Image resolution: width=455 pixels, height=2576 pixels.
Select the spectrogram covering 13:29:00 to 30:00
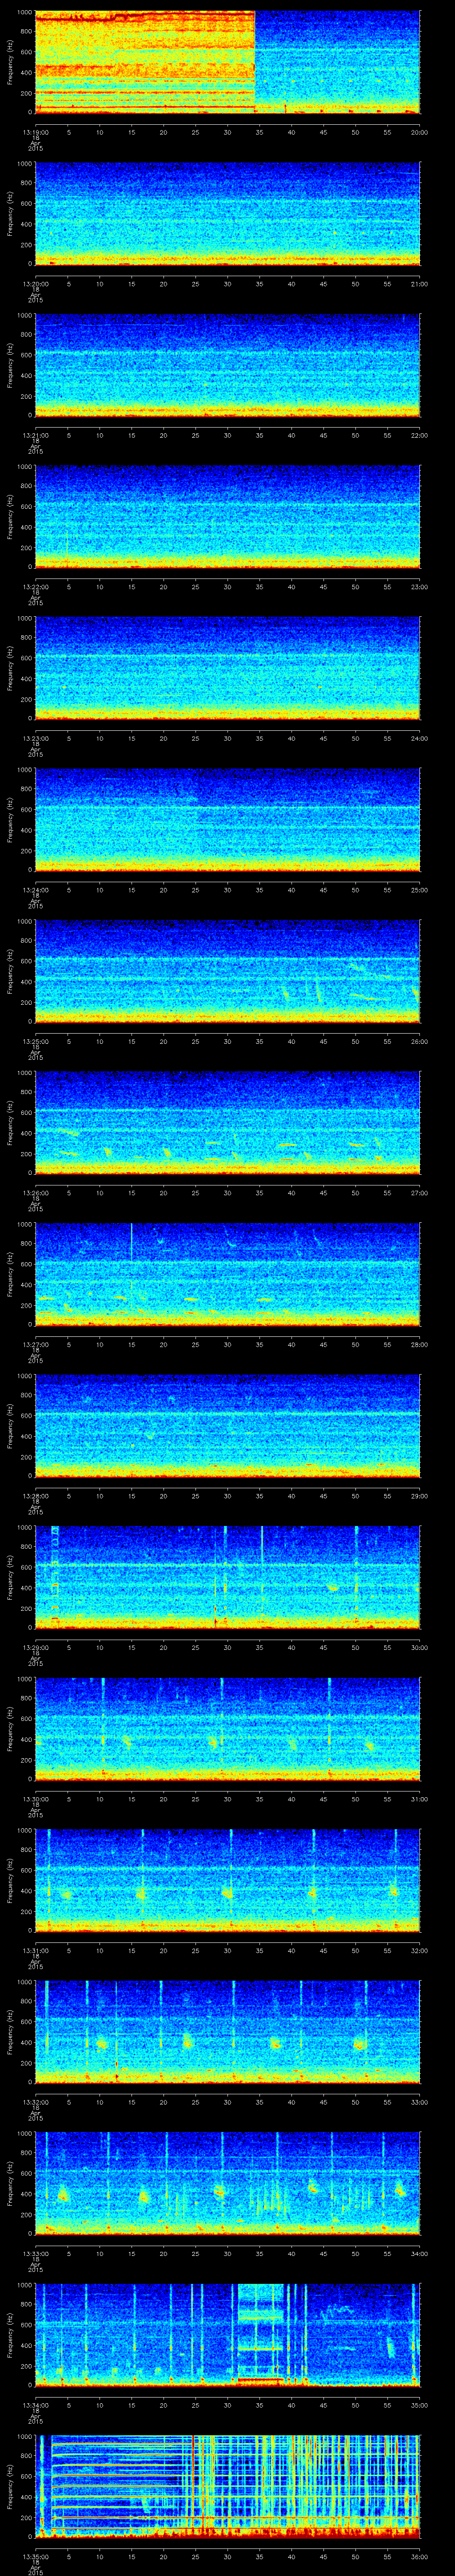pyautogui.click(x=227, y=1578)
